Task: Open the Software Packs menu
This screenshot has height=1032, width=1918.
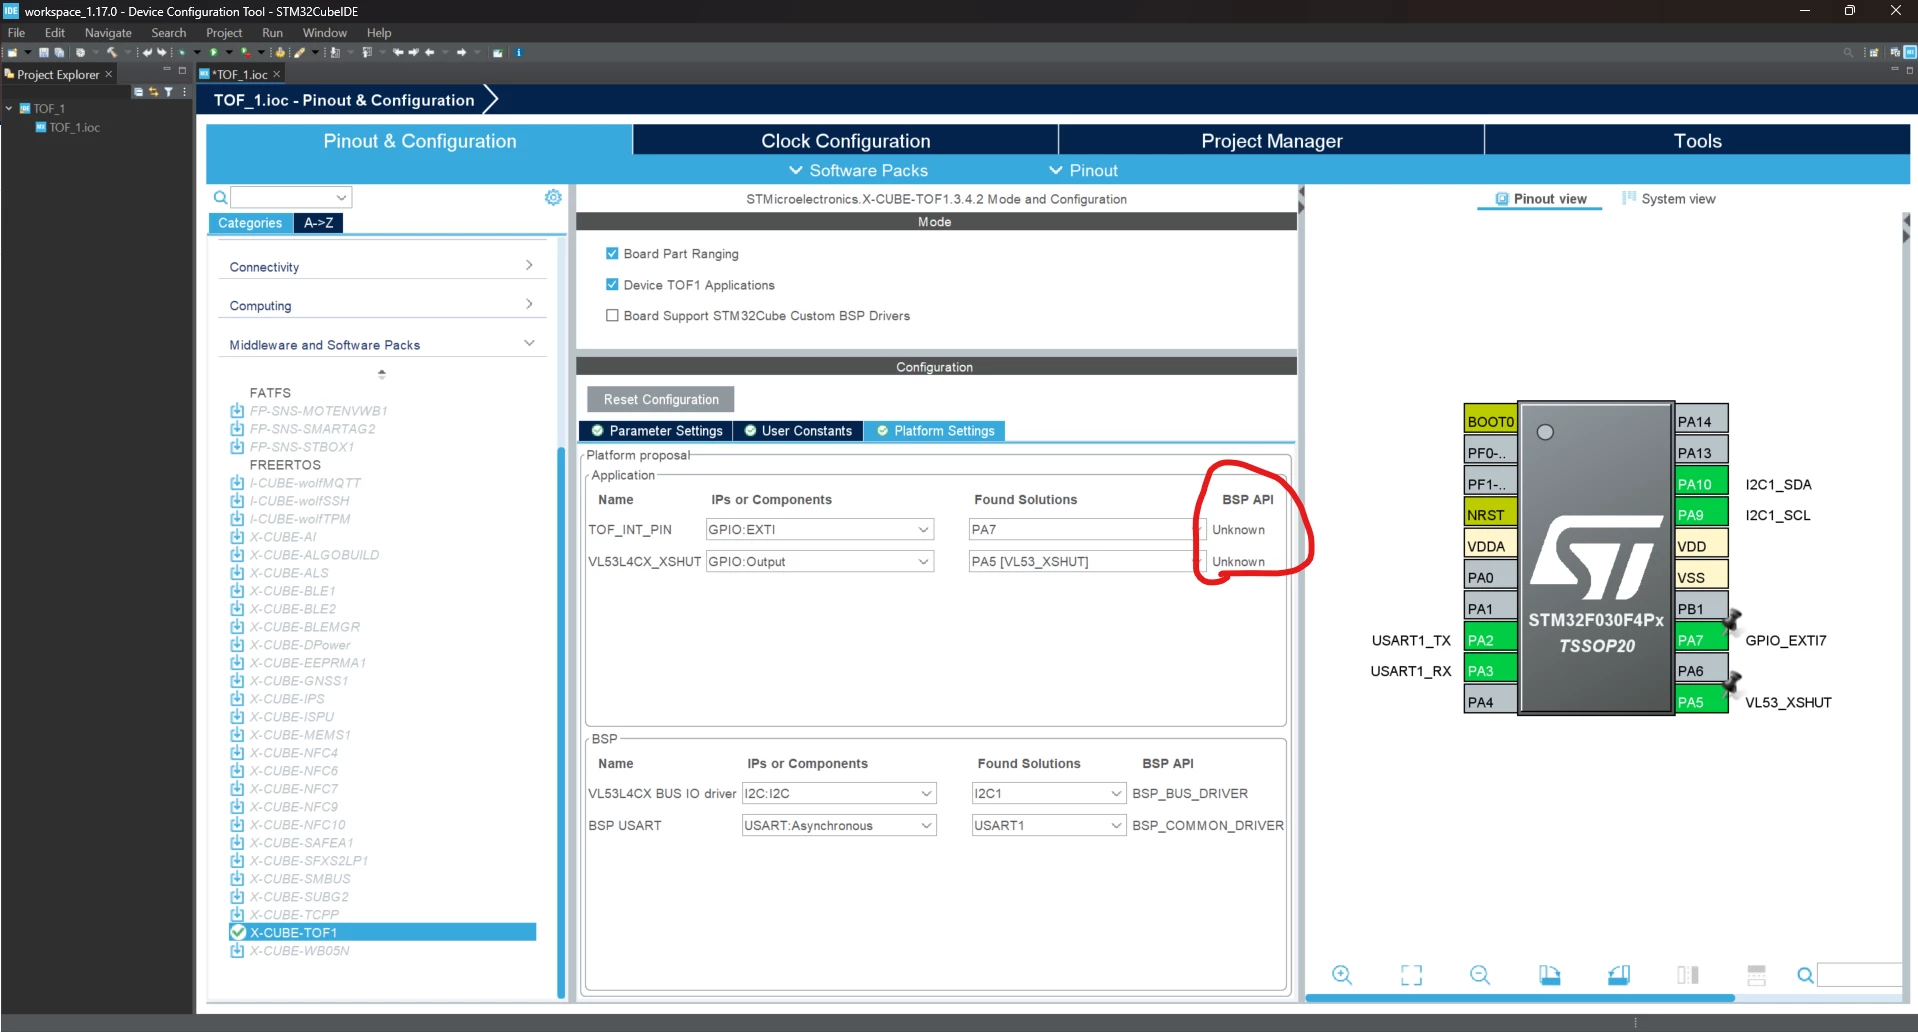Action: pyautogui.click(x=858, y=171)
